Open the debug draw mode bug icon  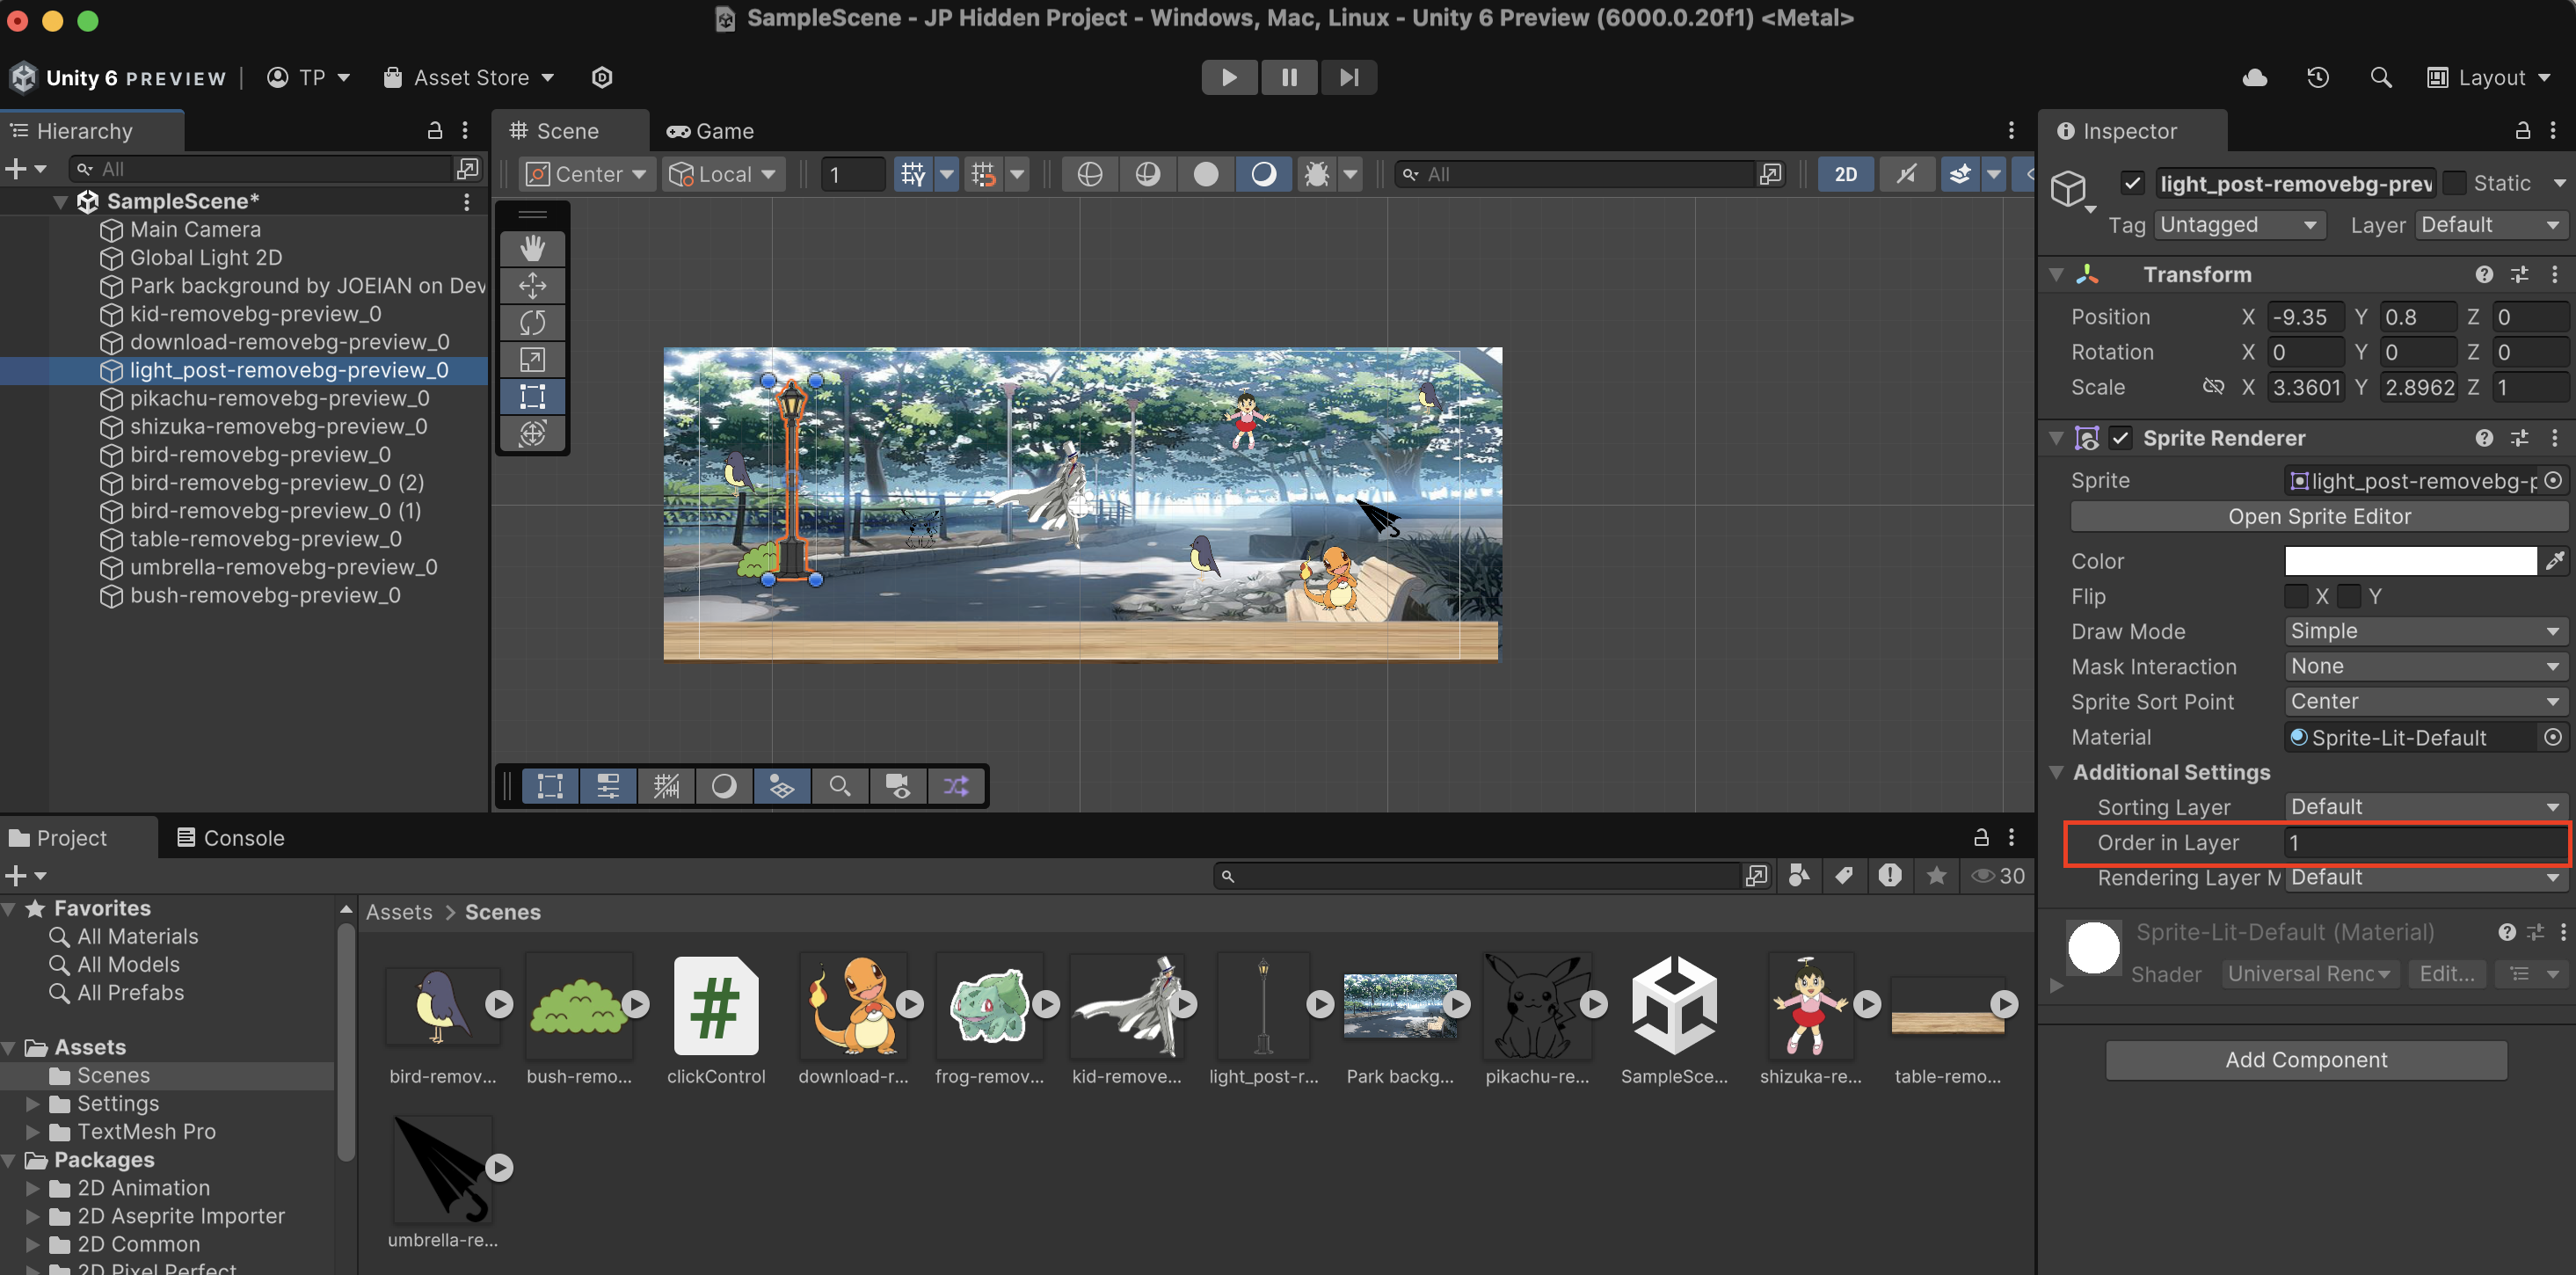click(x=1316, y=174)
